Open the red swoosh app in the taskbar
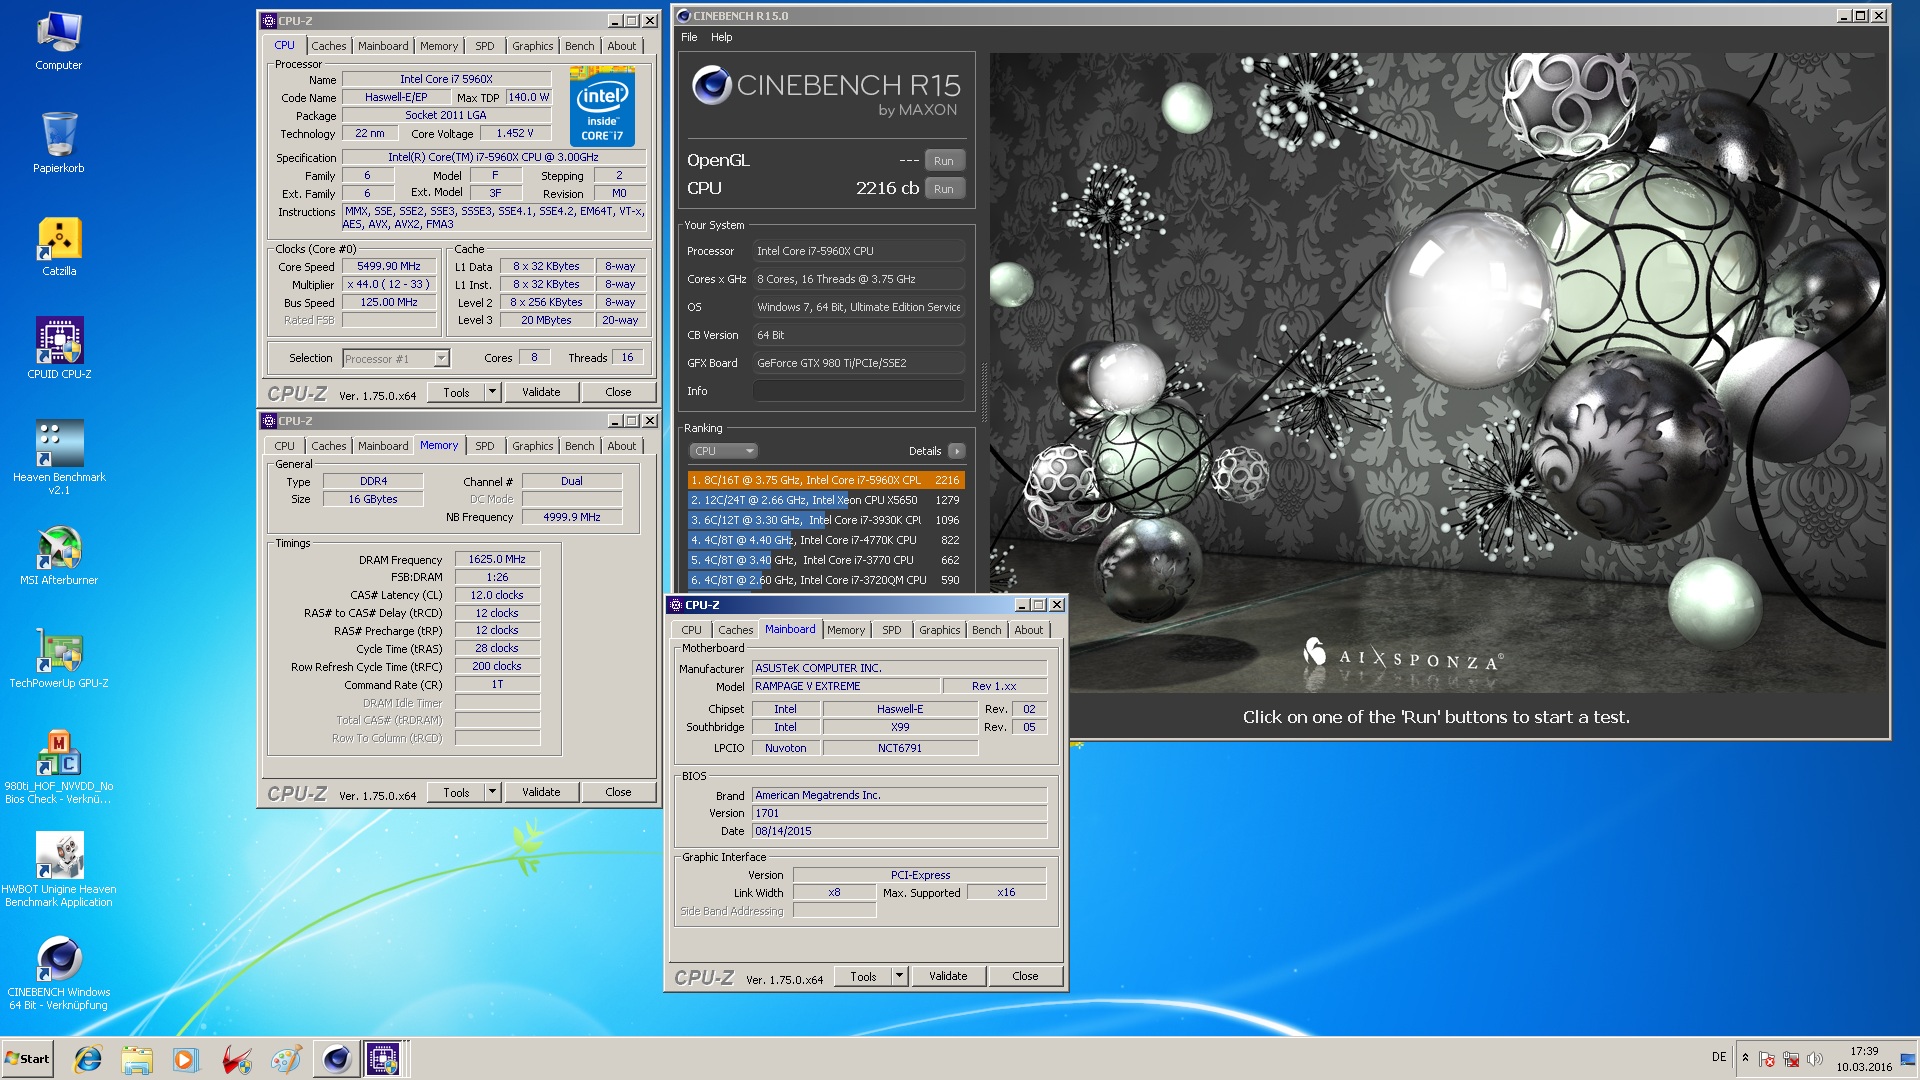The image size is (1920, 1080). click(x=237, y=1059)
